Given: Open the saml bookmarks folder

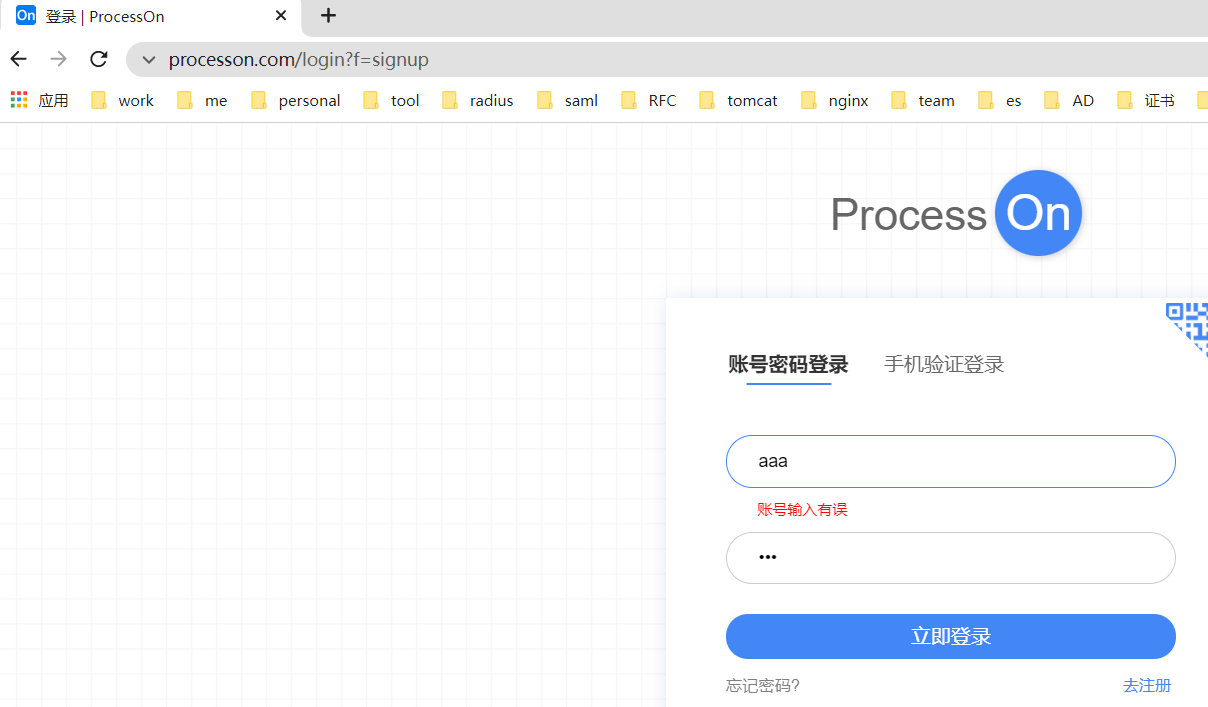Looking at the screenshot, I should coord(568,100).
